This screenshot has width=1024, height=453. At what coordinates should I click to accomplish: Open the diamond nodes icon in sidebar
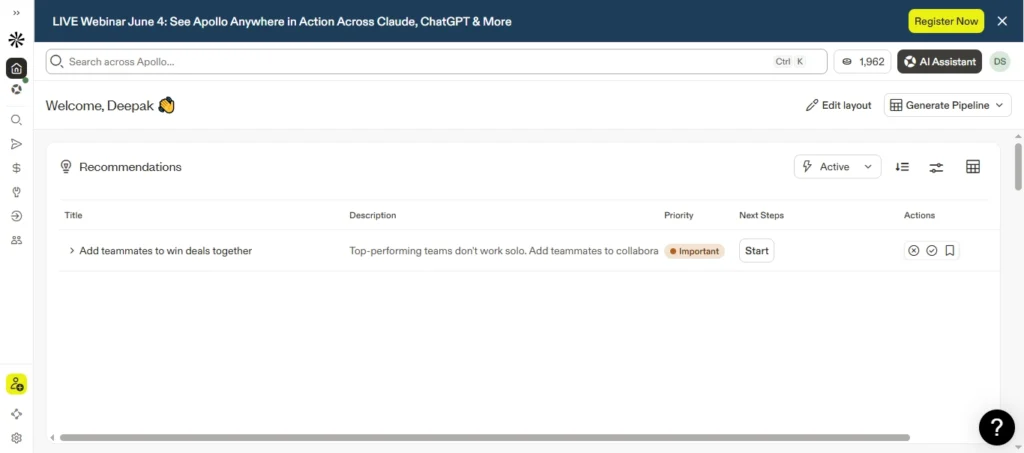(x=16, y=414)
